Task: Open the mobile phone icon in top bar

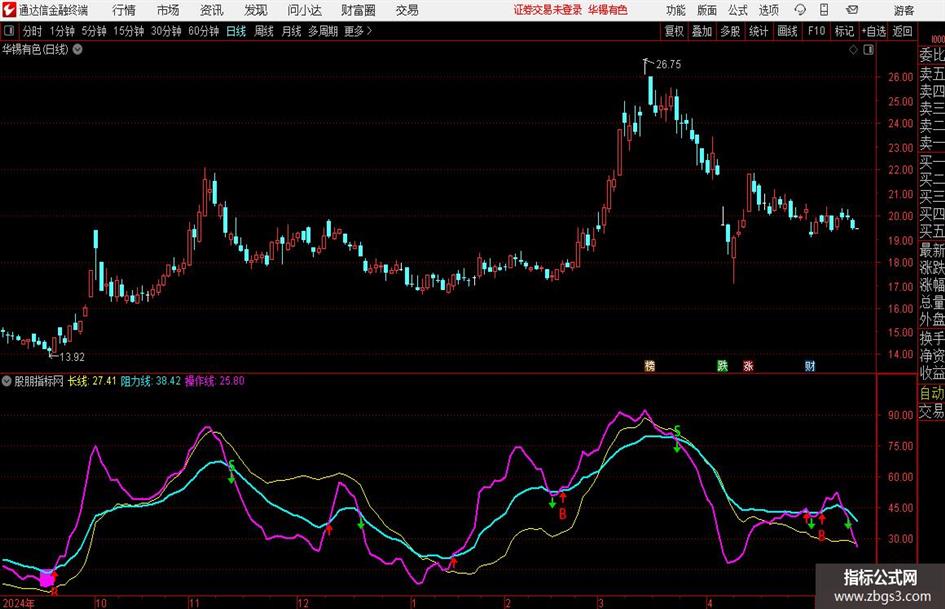Action: click(824, 10)
